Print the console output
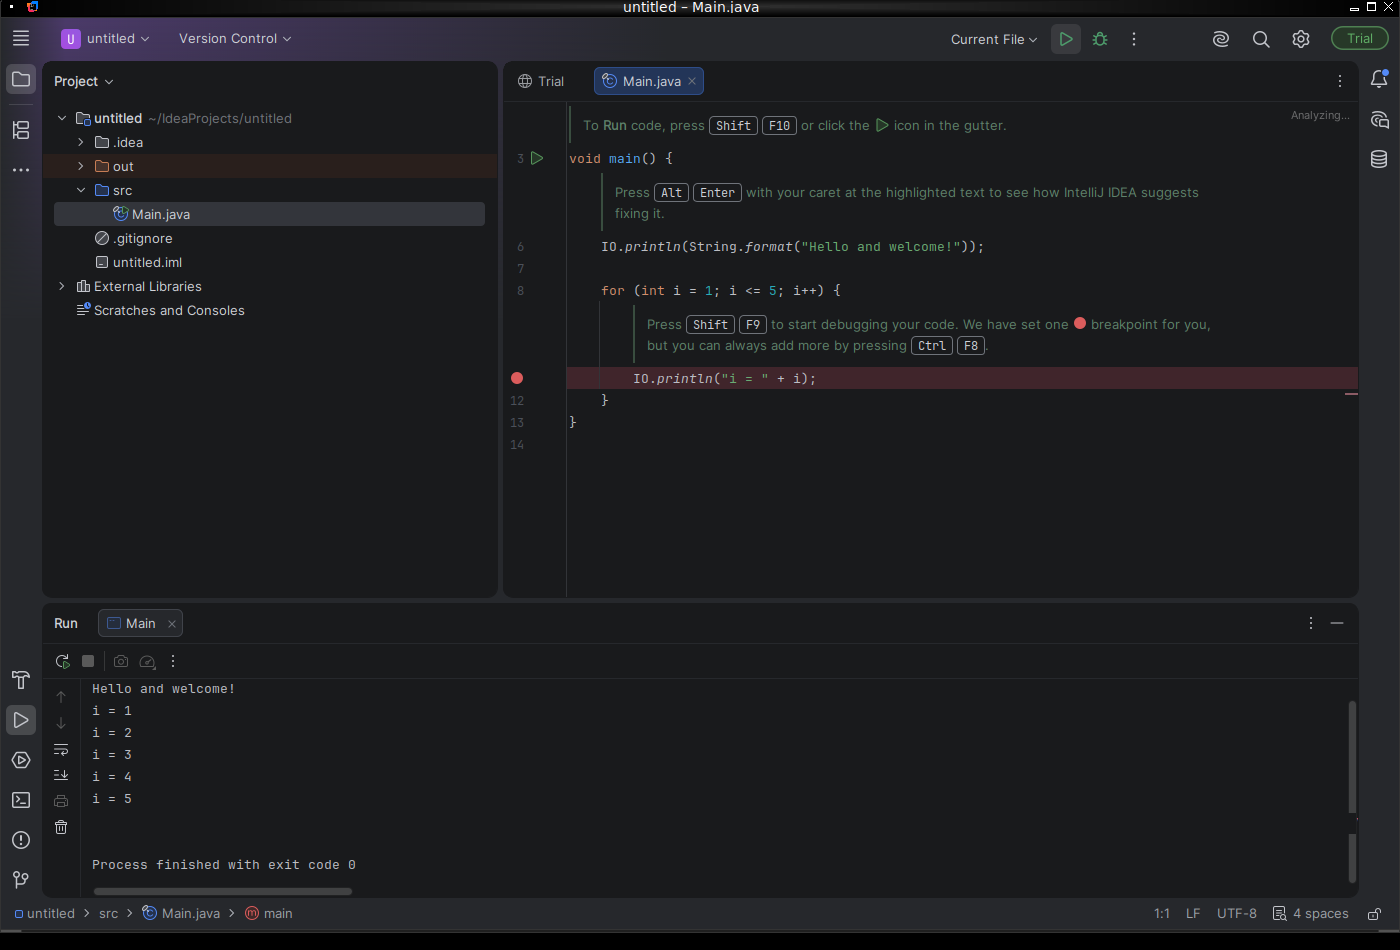 61,801
